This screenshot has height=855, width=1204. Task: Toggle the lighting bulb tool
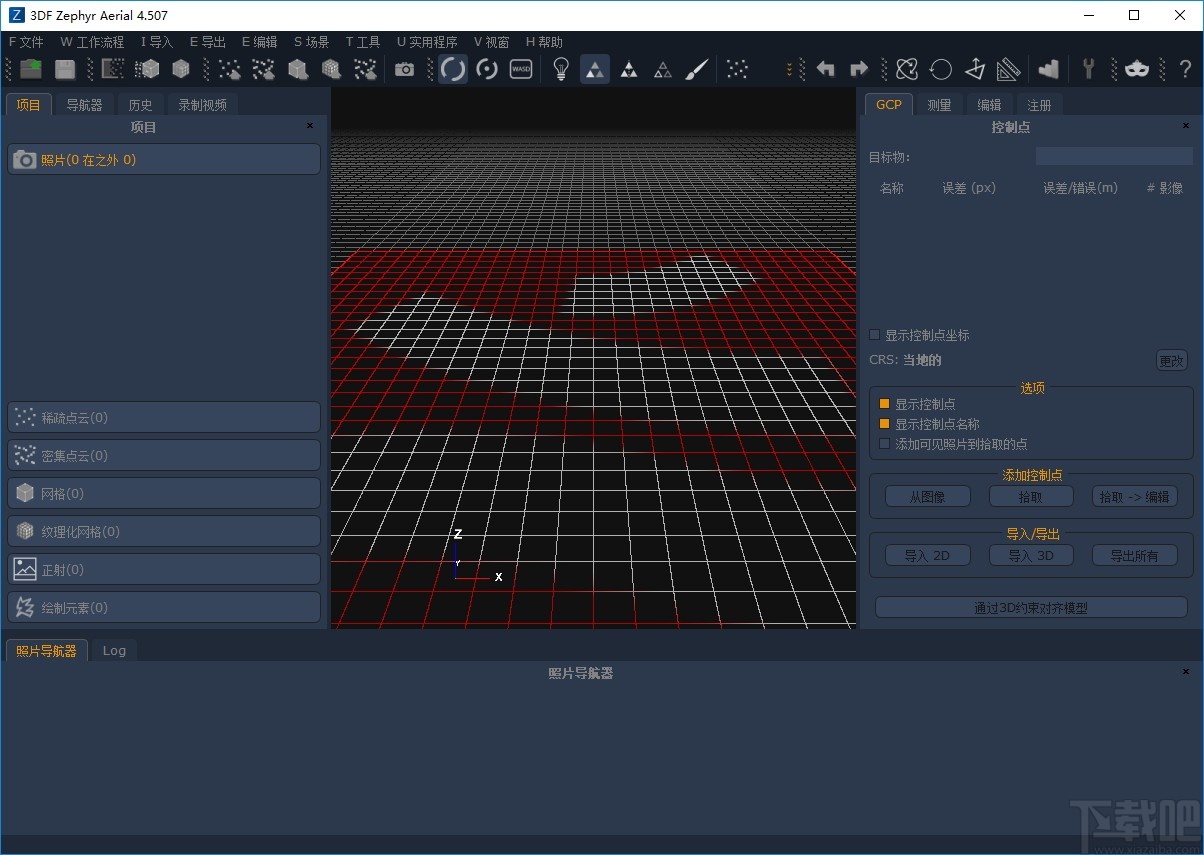(x=561, y=68)
